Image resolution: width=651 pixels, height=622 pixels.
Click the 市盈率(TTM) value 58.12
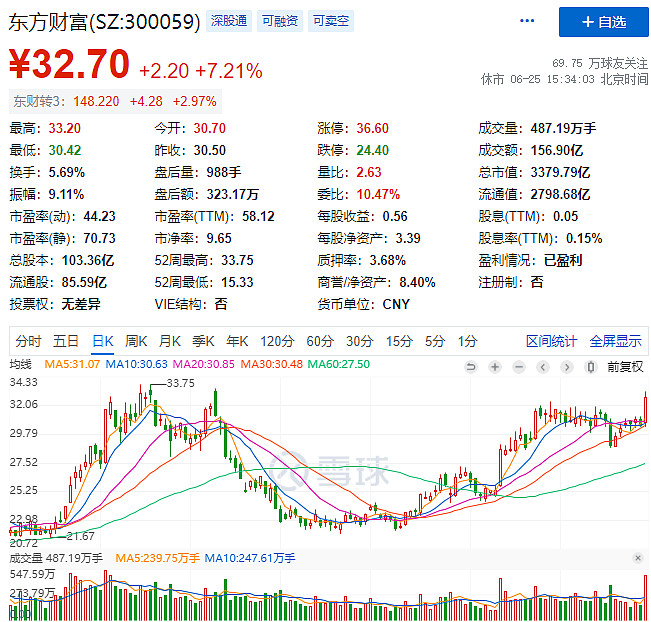(258, 216)
